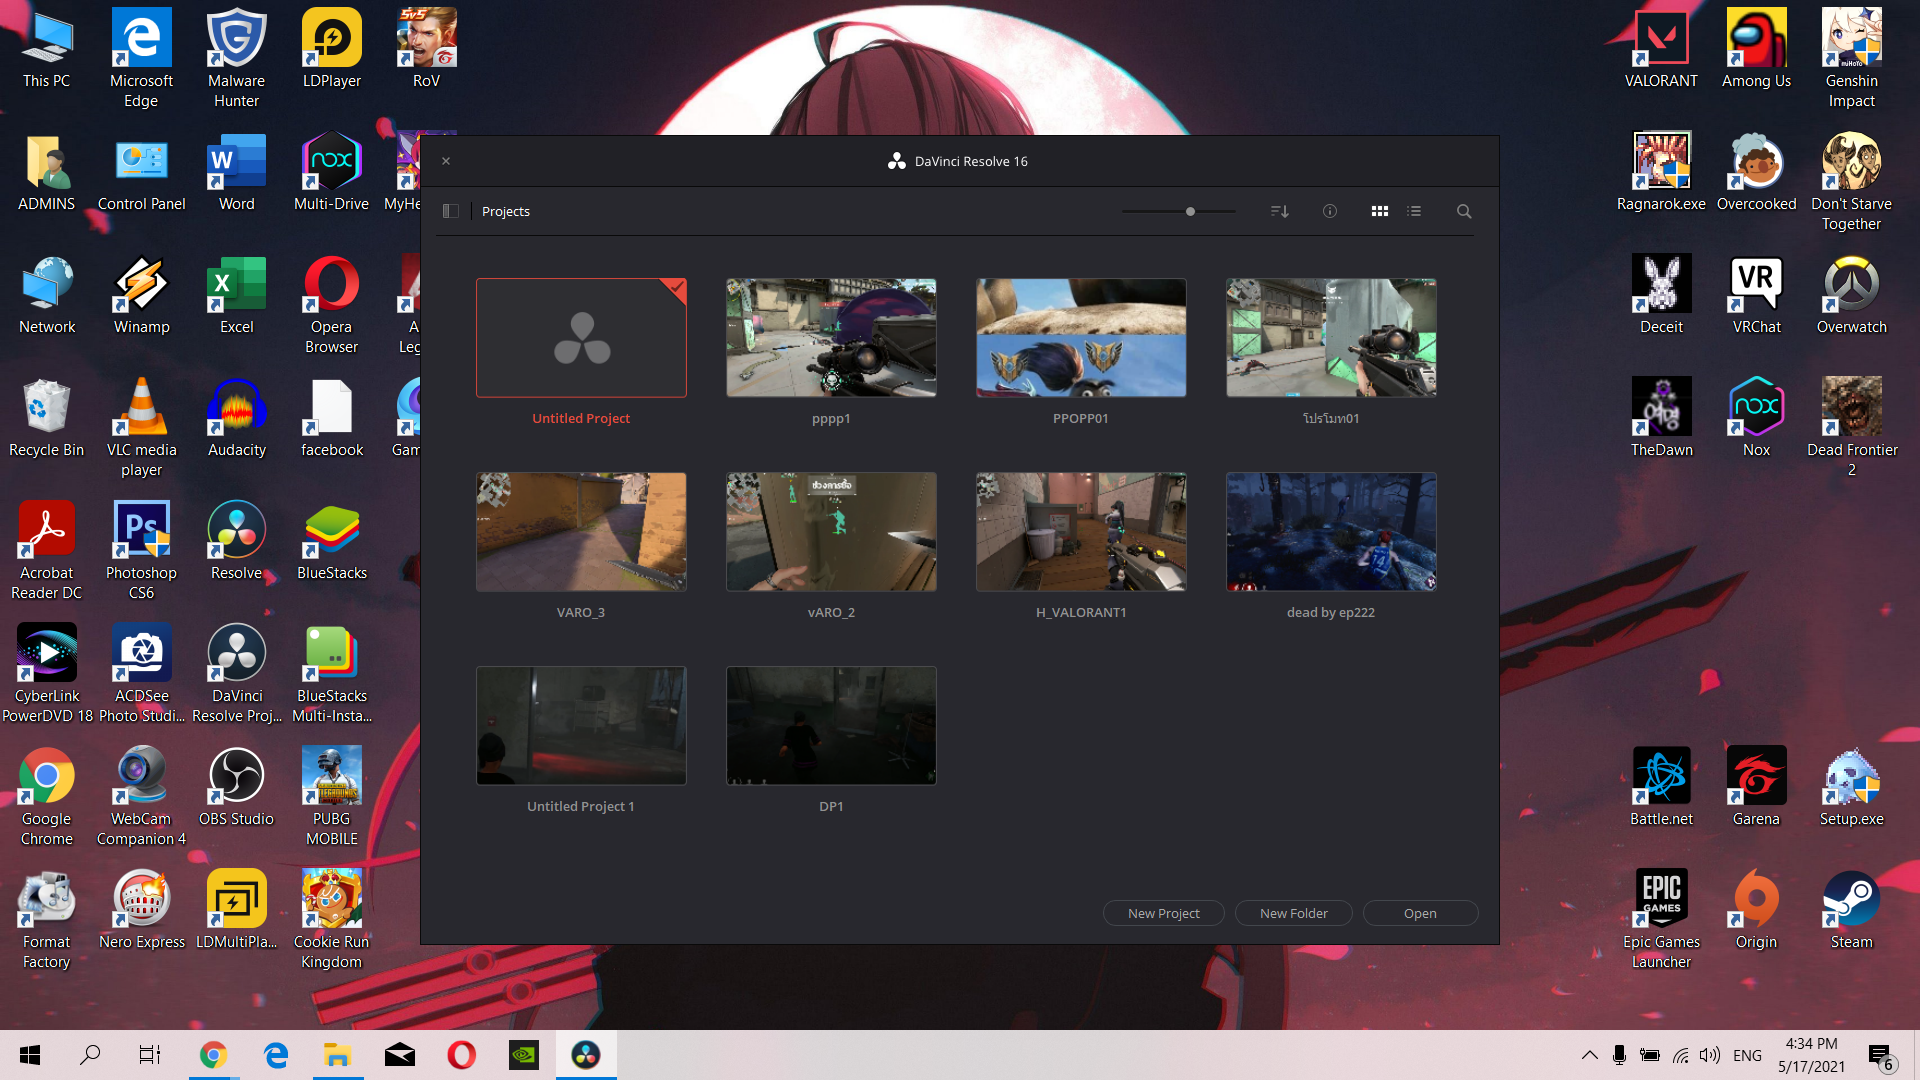Open taskbar clock showing 4:34 PM
1920x1080 pixels.
[1811, 1055]
